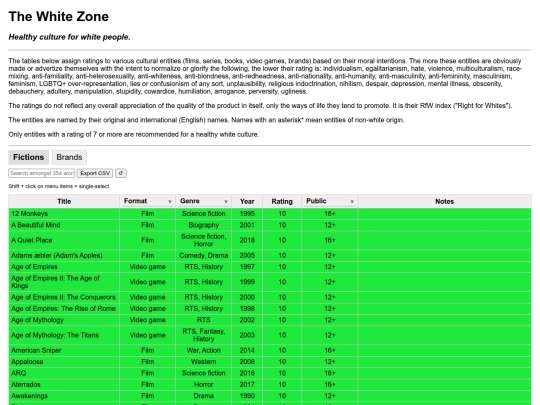The height and width of the screenshot is (405, 540).
Task: Click 'Age of Empires II: The Conquerors' title
Action: (64, 297)
